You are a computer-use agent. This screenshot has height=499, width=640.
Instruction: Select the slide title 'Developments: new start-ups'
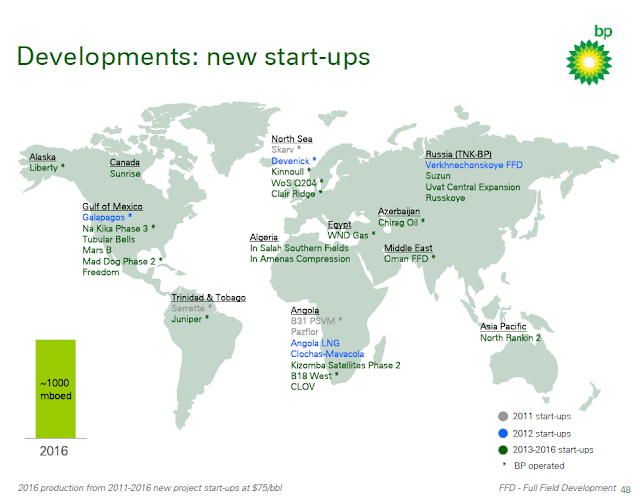[193, 56]
